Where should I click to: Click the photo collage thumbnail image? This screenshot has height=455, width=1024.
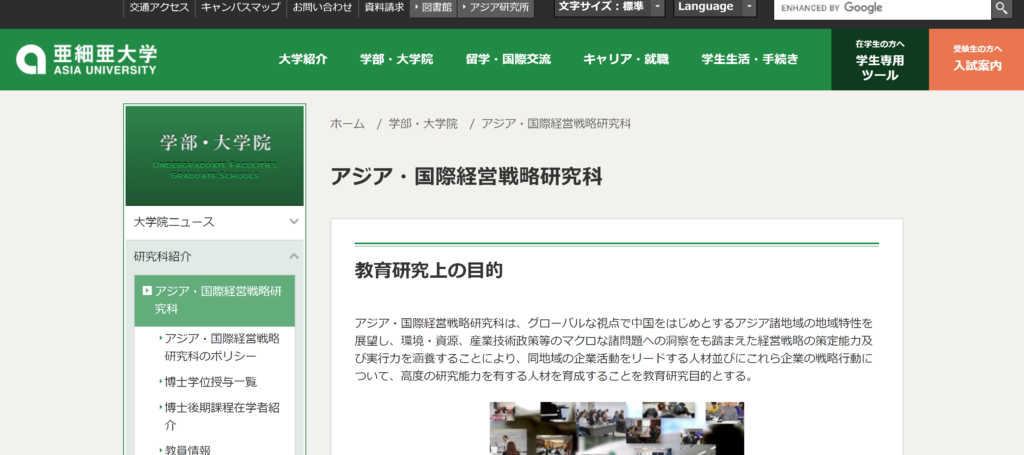click(x=616, y=428)
